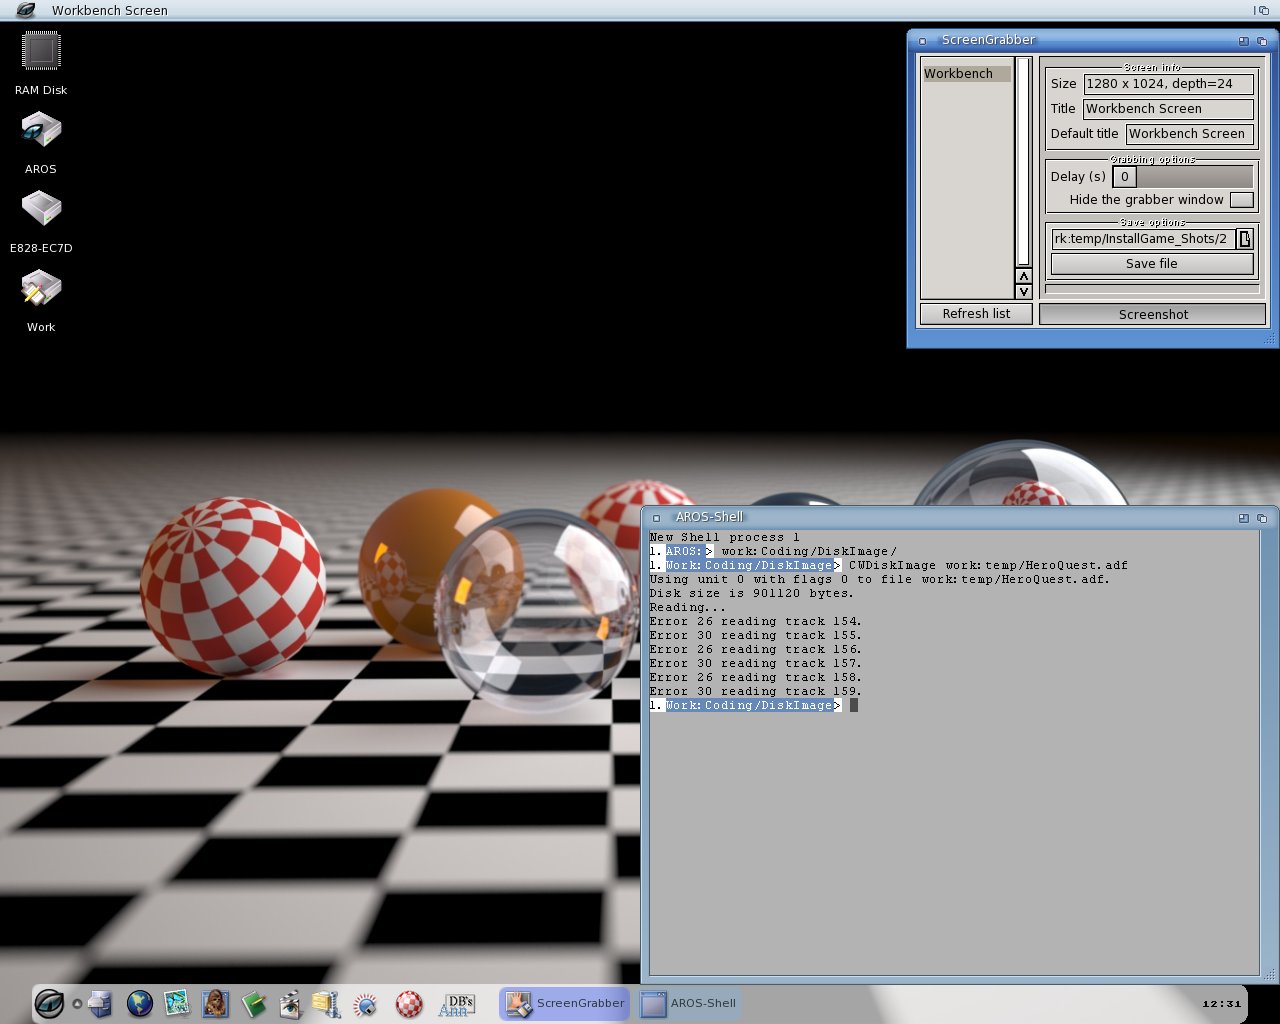The image size is (1280, 1024).
Task: Launch the clapperboard eye dock icon
Action: 290,1003
